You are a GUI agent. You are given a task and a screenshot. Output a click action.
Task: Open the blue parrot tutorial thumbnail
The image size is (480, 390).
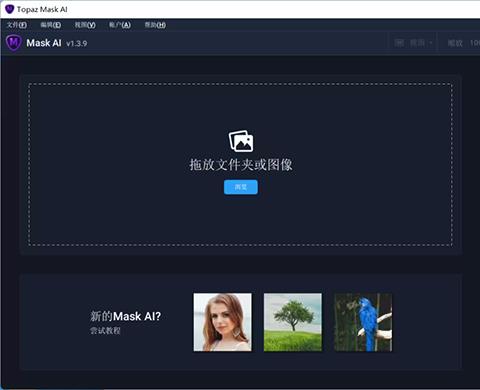pos(363,322)
